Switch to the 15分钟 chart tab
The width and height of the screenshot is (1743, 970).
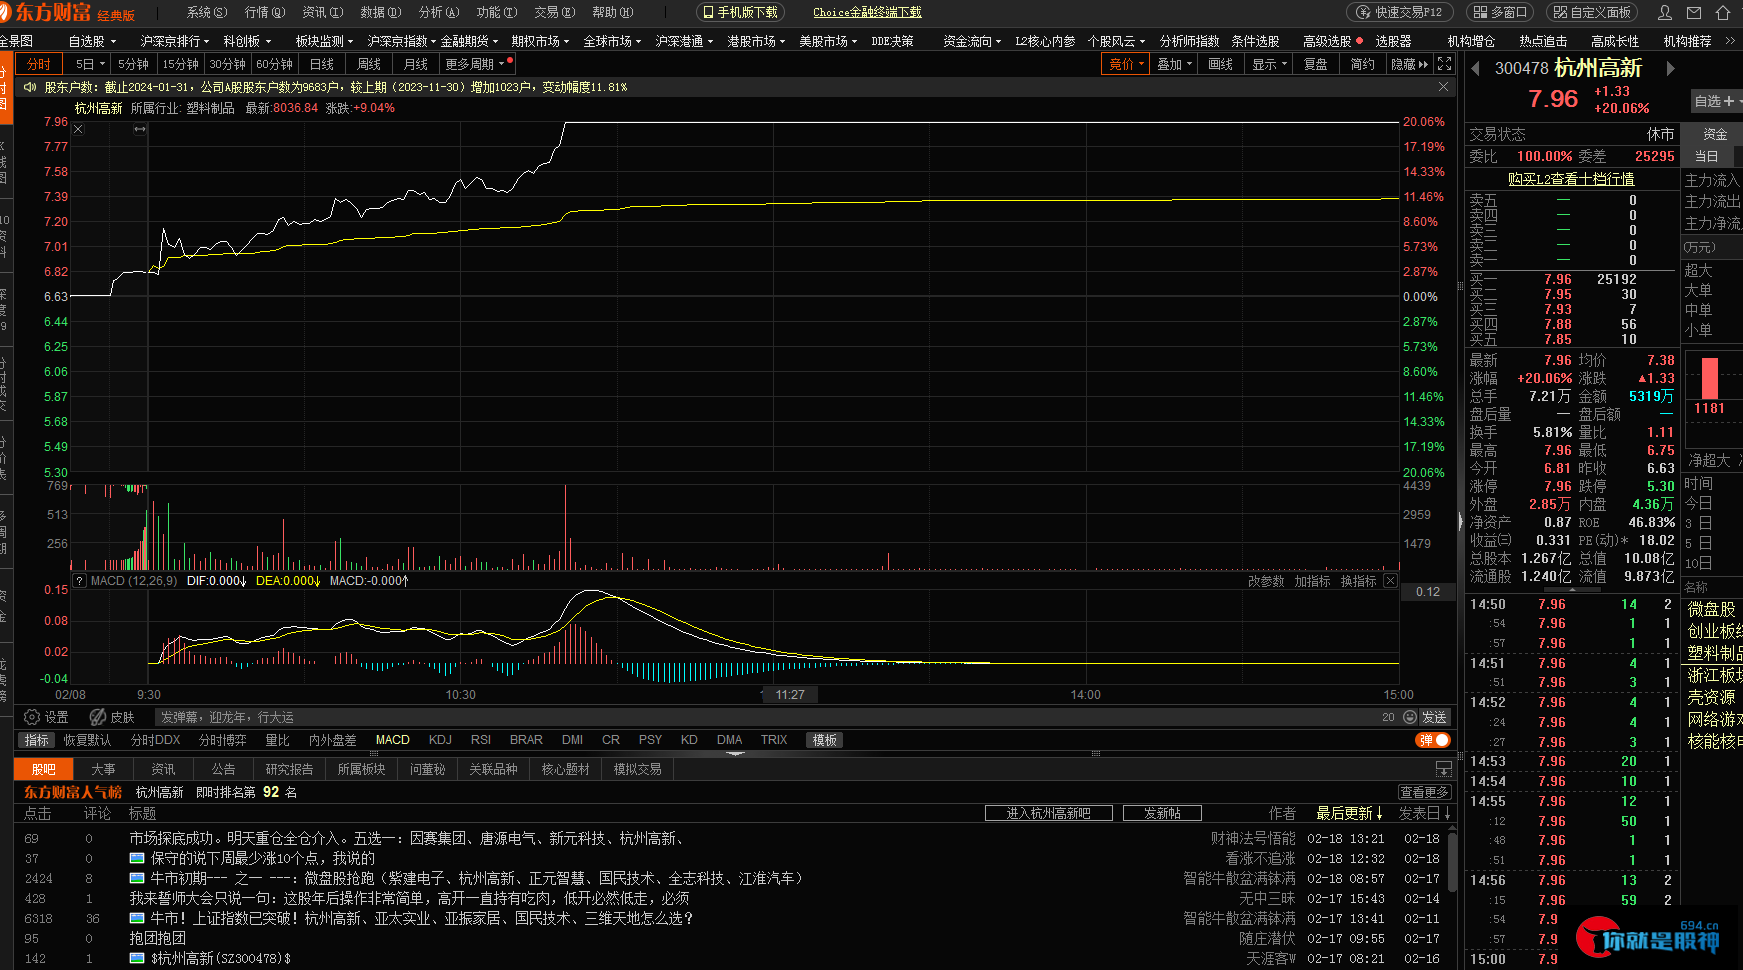(x=181, y=64)
